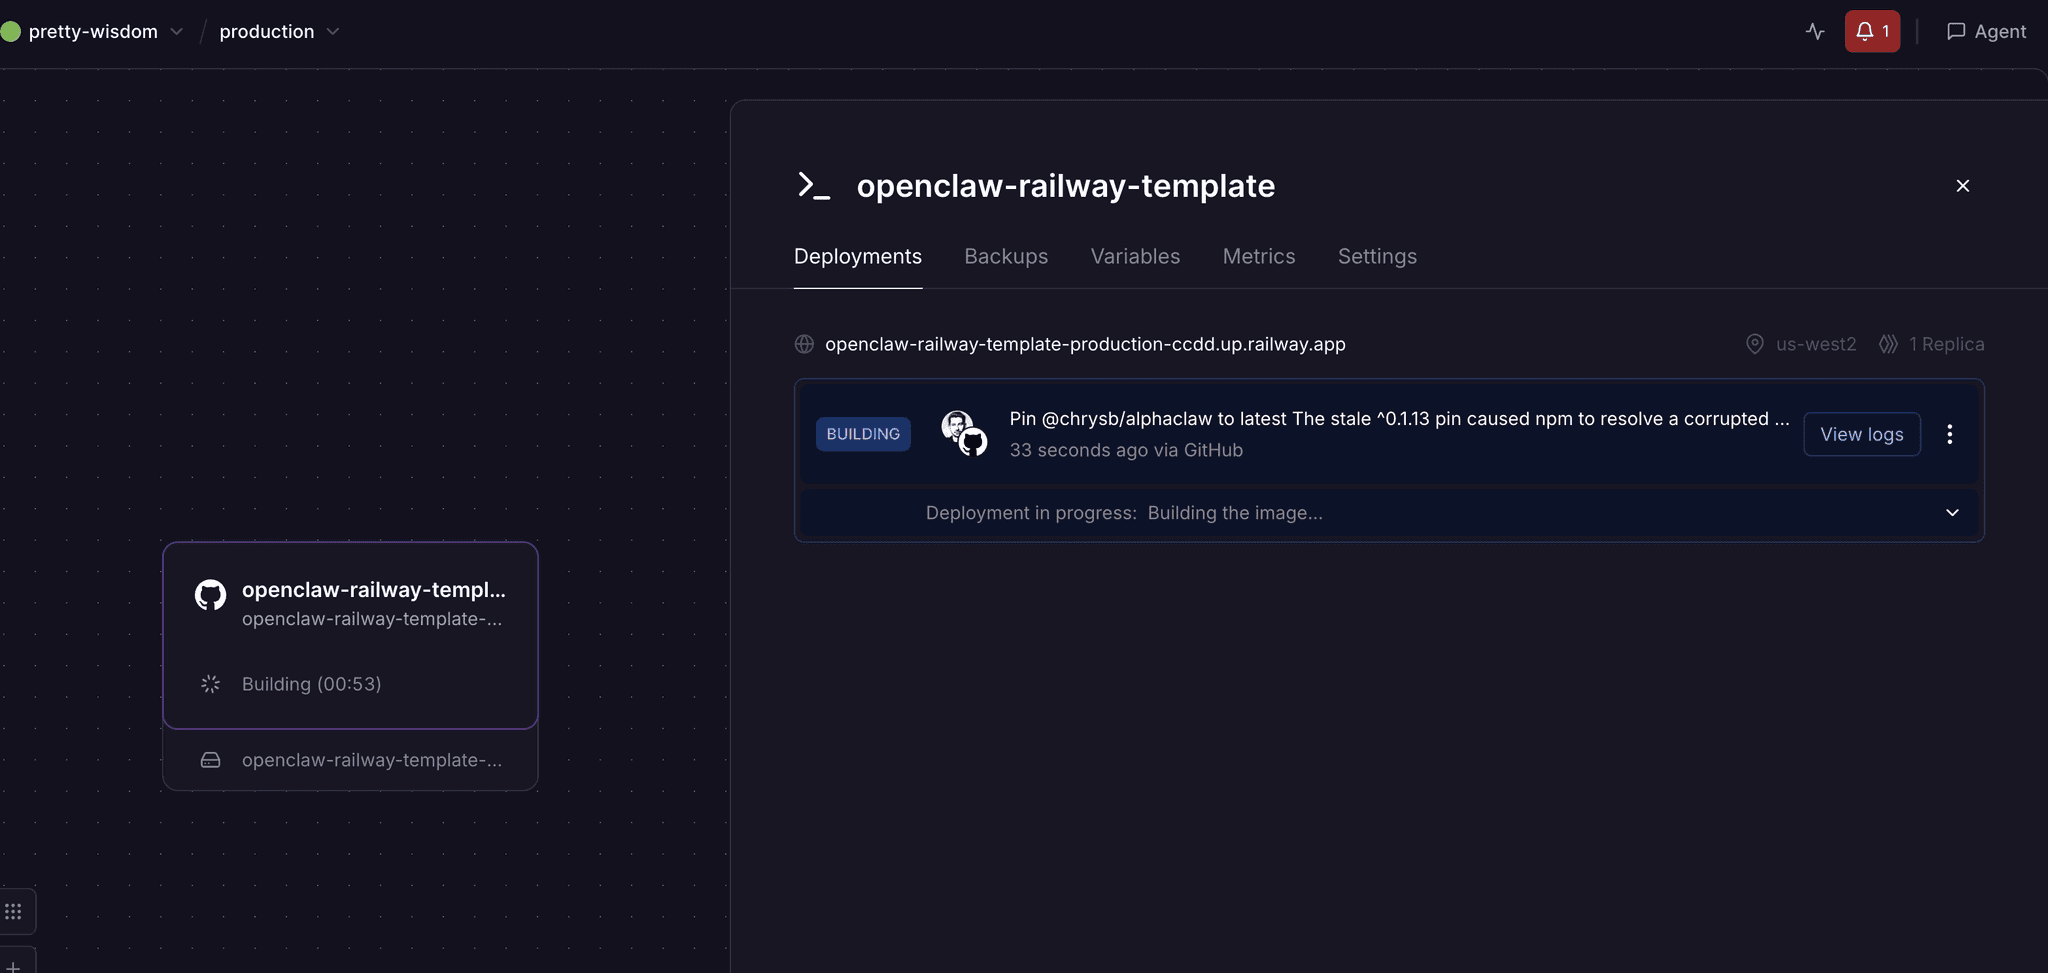
Task: View logs for the building deployment
Action: coord(1861,434)
